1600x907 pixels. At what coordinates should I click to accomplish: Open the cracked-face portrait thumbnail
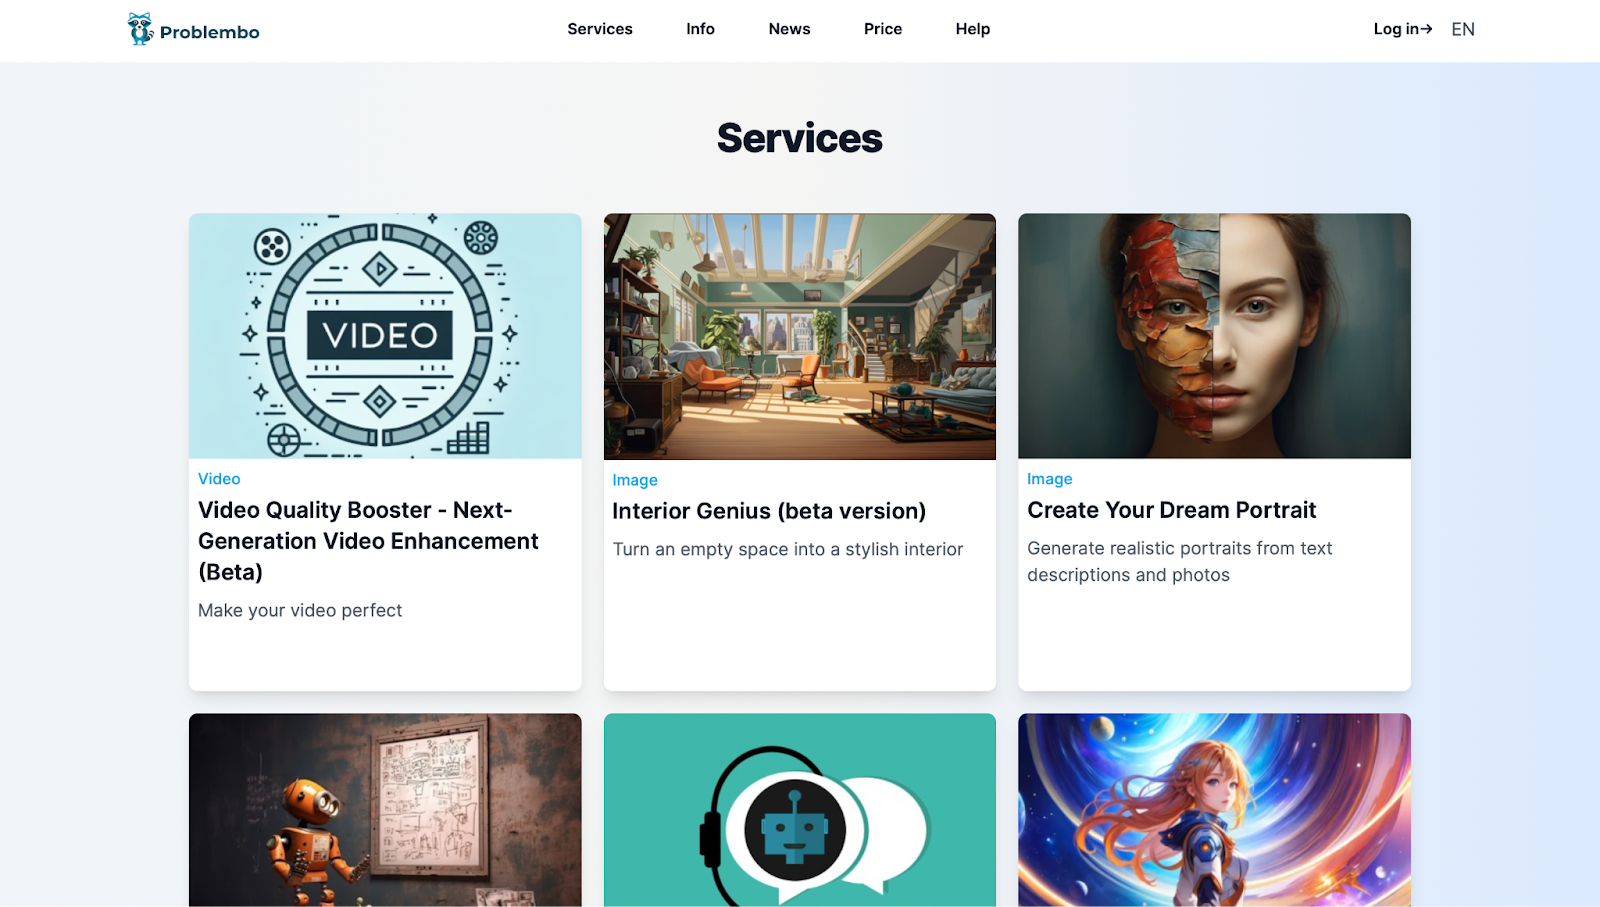pos(1214,336)
